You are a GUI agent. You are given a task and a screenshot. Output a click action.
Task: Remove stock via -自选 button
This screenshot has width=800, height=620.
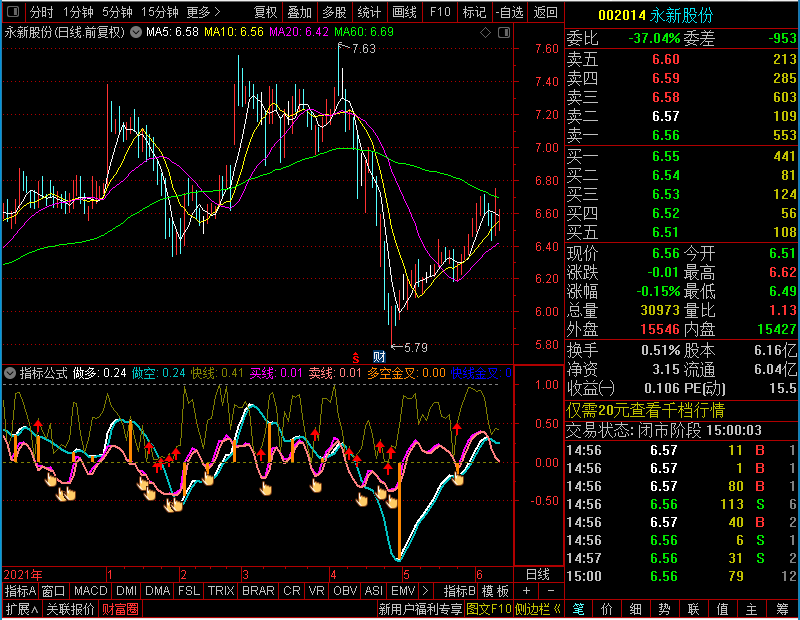[x=510, y=12]
